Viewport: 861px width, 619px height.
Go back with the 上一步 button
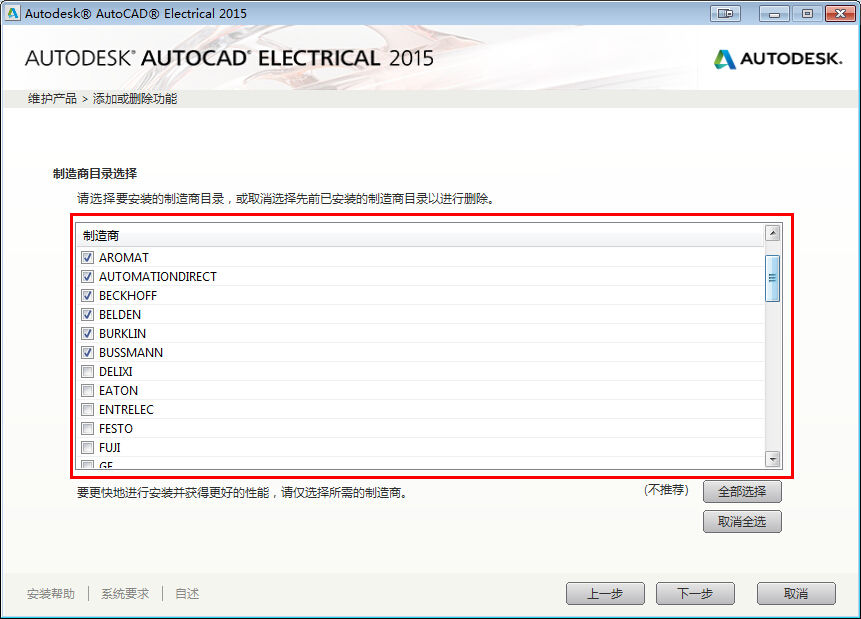point(605,594)
